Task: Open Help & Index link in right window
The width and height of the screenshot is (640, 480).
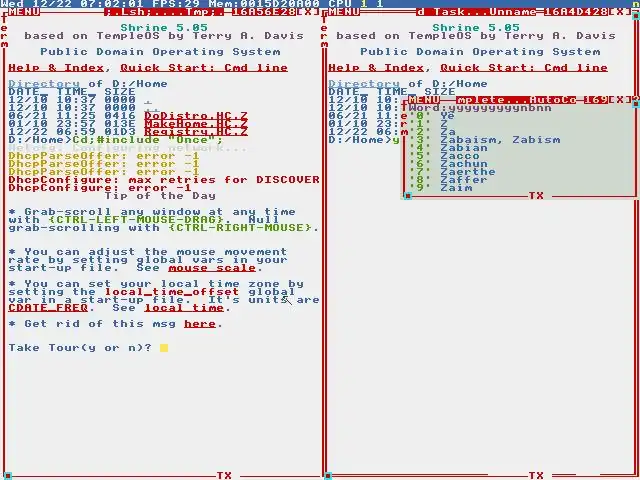Action: pyautogui.click(x=376, y=68)
